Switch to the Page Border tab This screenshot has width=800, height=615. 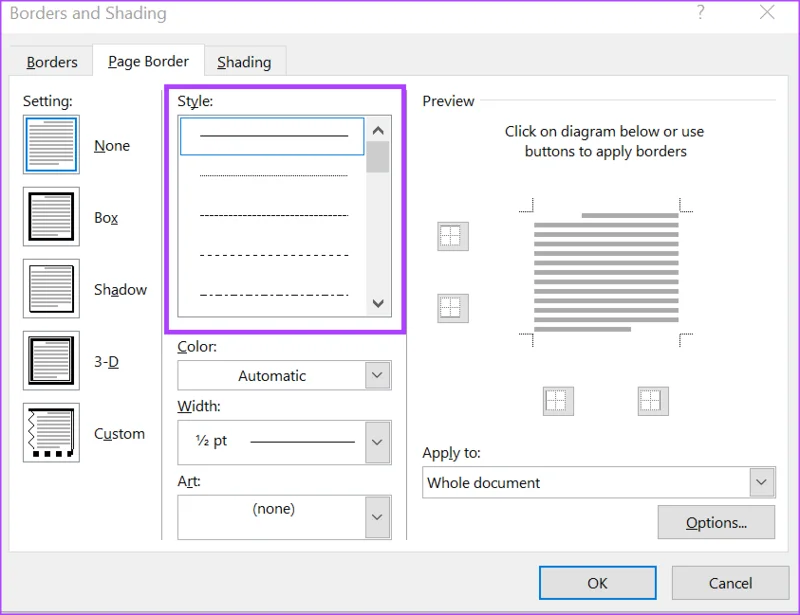148,61
